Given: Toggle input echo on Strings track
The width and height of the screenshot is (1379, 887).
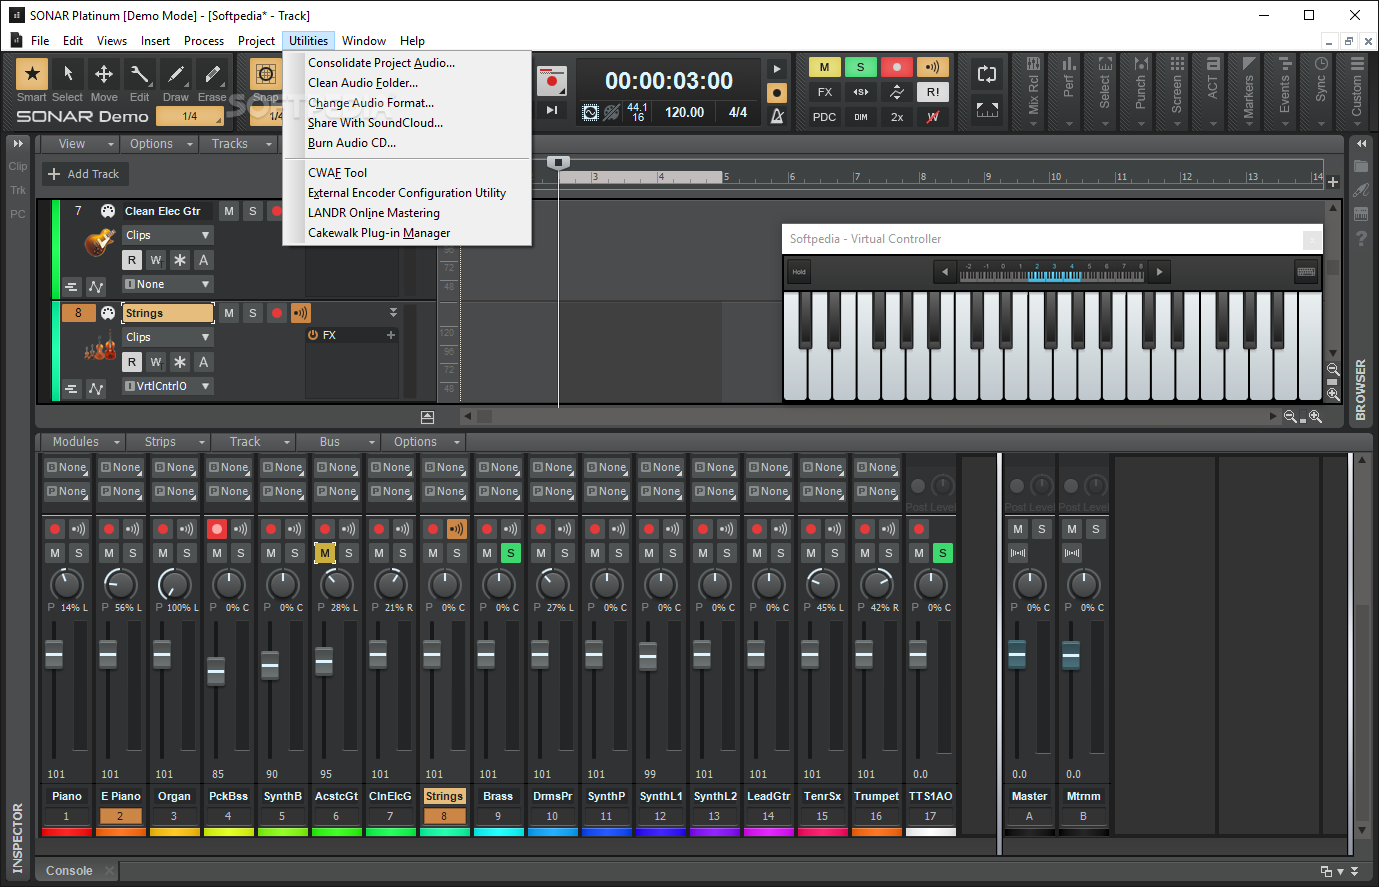Looking at the screenshot, I should click(x=301, y=313).
